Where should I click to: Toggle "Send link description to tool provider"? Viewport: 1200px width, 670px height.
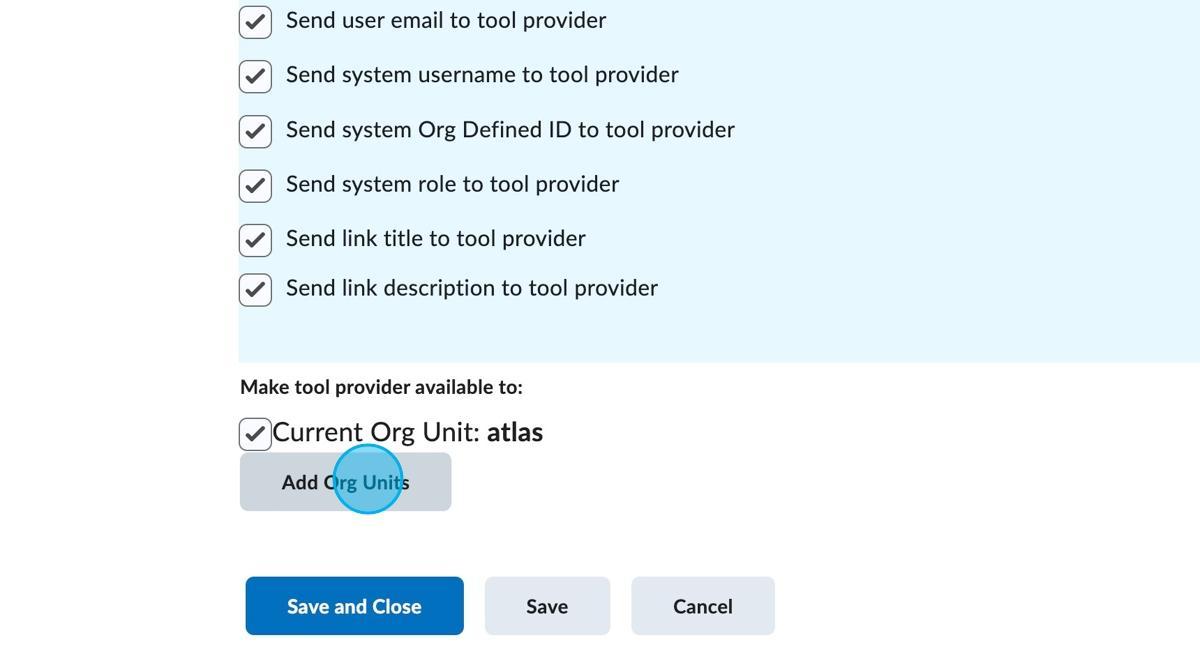tap(255, 290)
